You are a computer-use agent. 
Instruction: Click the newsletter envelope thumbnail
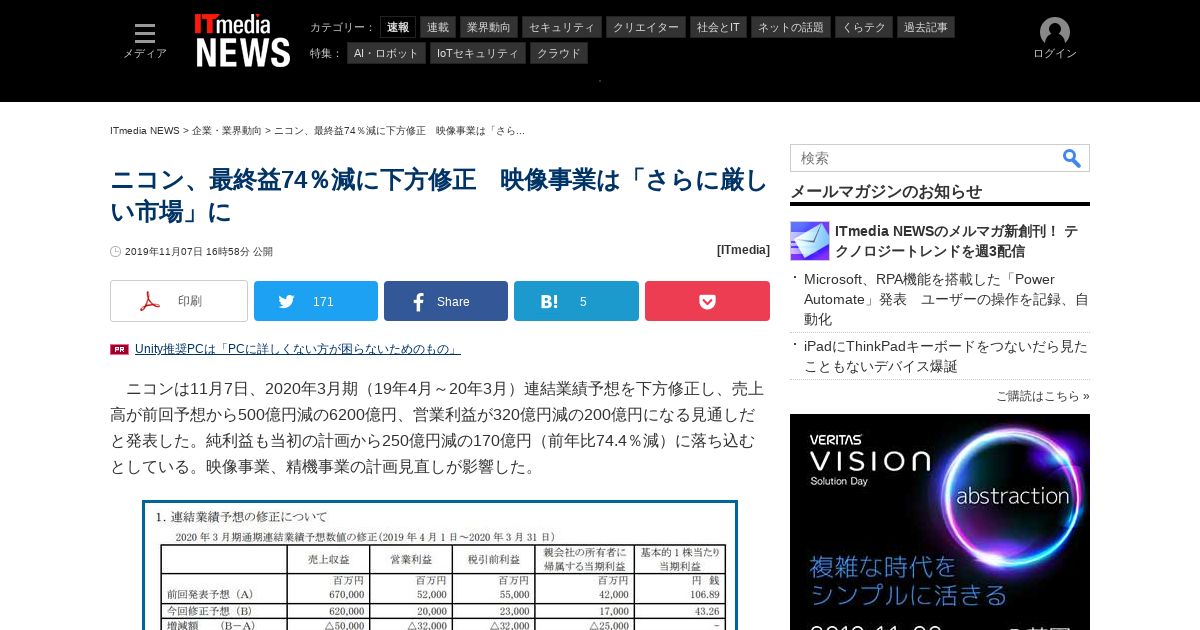coord(810,241)
